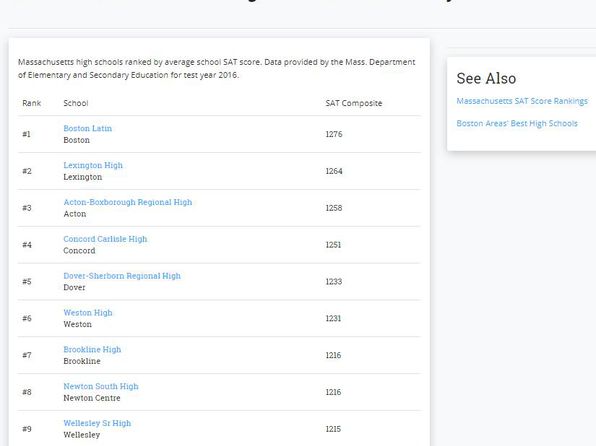The image size is (596, 446).
Task: Click the #5 rank cell
Action: point(27,282)
